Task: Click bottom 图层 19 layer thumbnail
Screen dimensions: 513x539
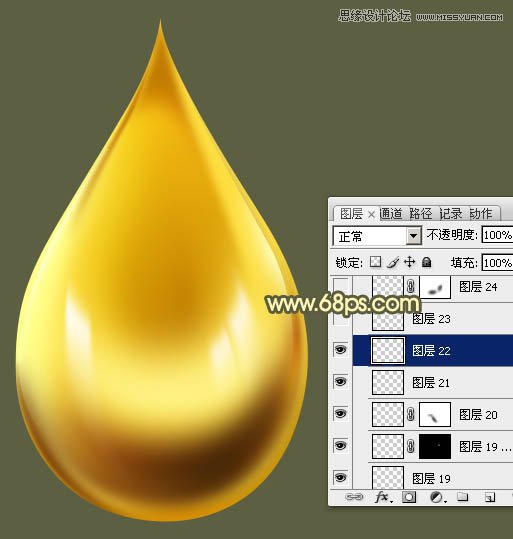Action: pos(388,477)
